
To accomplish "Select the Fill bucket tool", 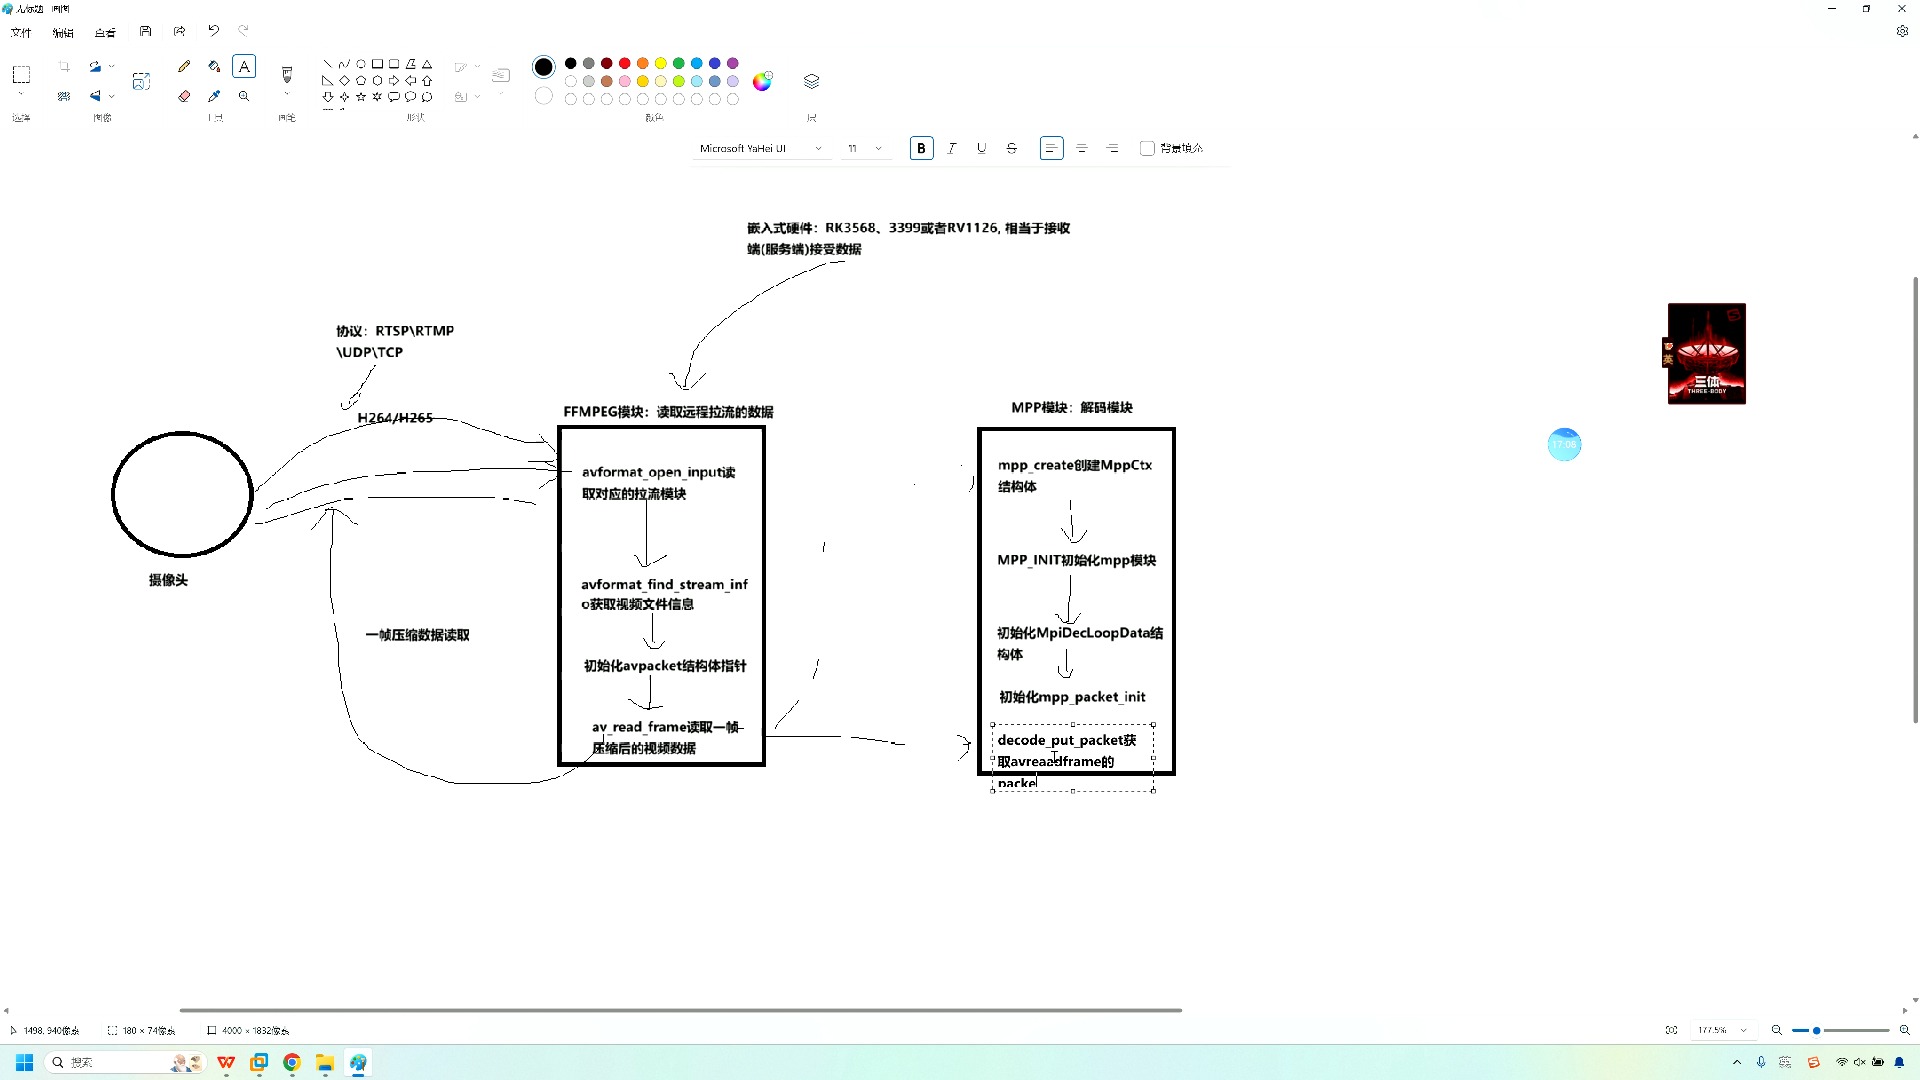I will coord(214,66).
